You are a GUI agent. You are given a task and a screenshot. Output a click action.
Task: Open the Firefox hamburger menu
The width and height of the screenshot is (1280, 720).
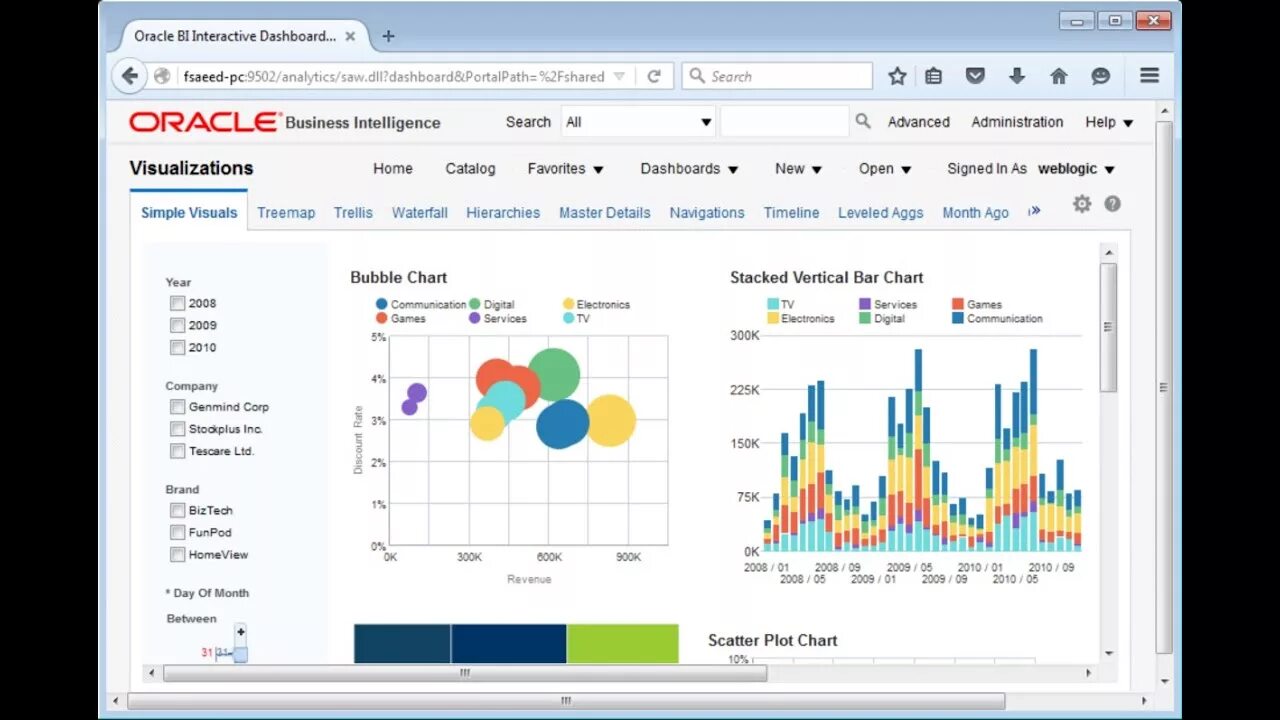(x=1150, y=76)
